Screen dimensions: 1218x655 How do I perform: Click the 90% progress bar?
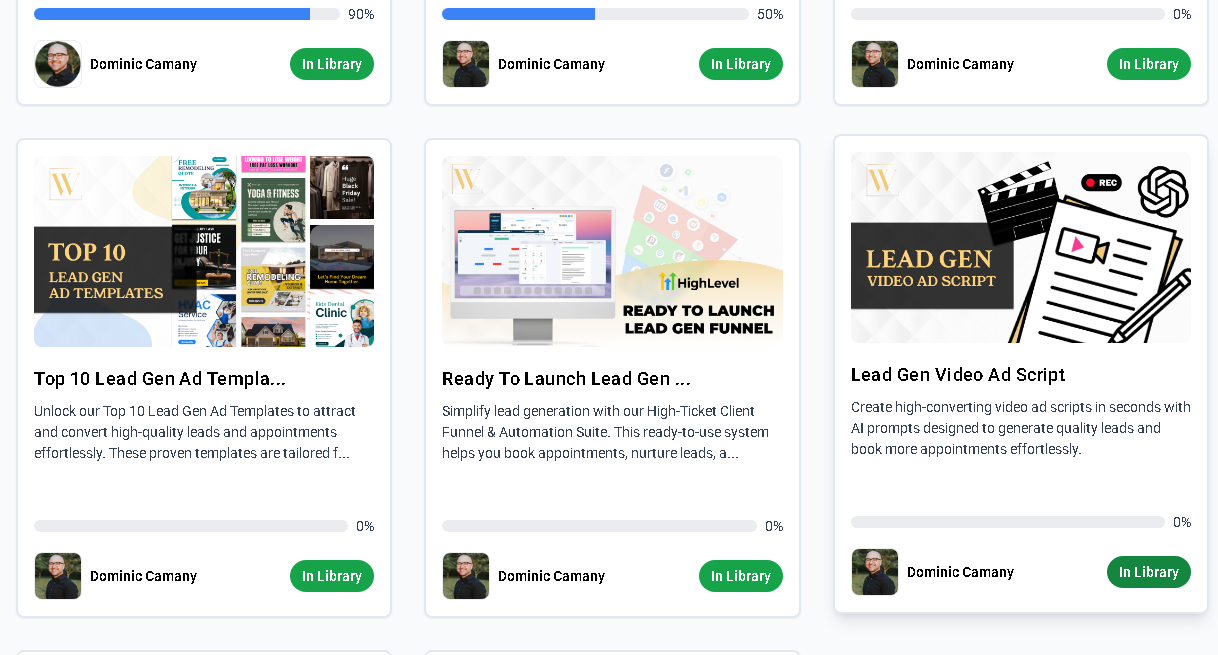click(x=186, y=14)
